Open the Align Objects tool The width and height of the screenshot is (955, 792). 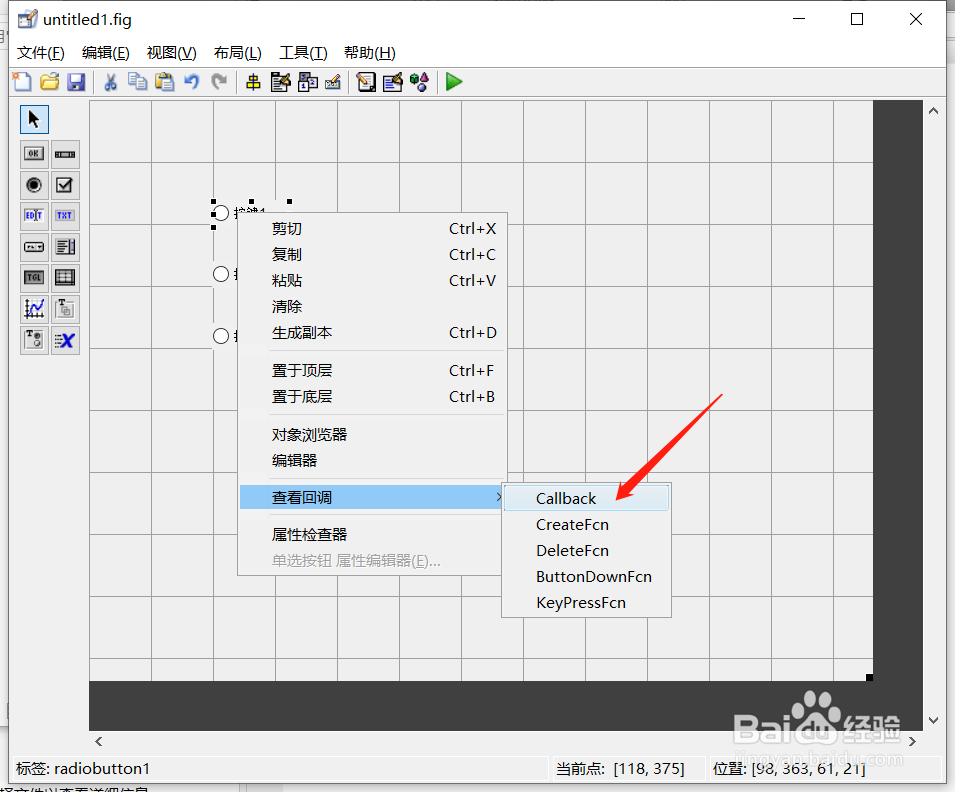(253, 82)
